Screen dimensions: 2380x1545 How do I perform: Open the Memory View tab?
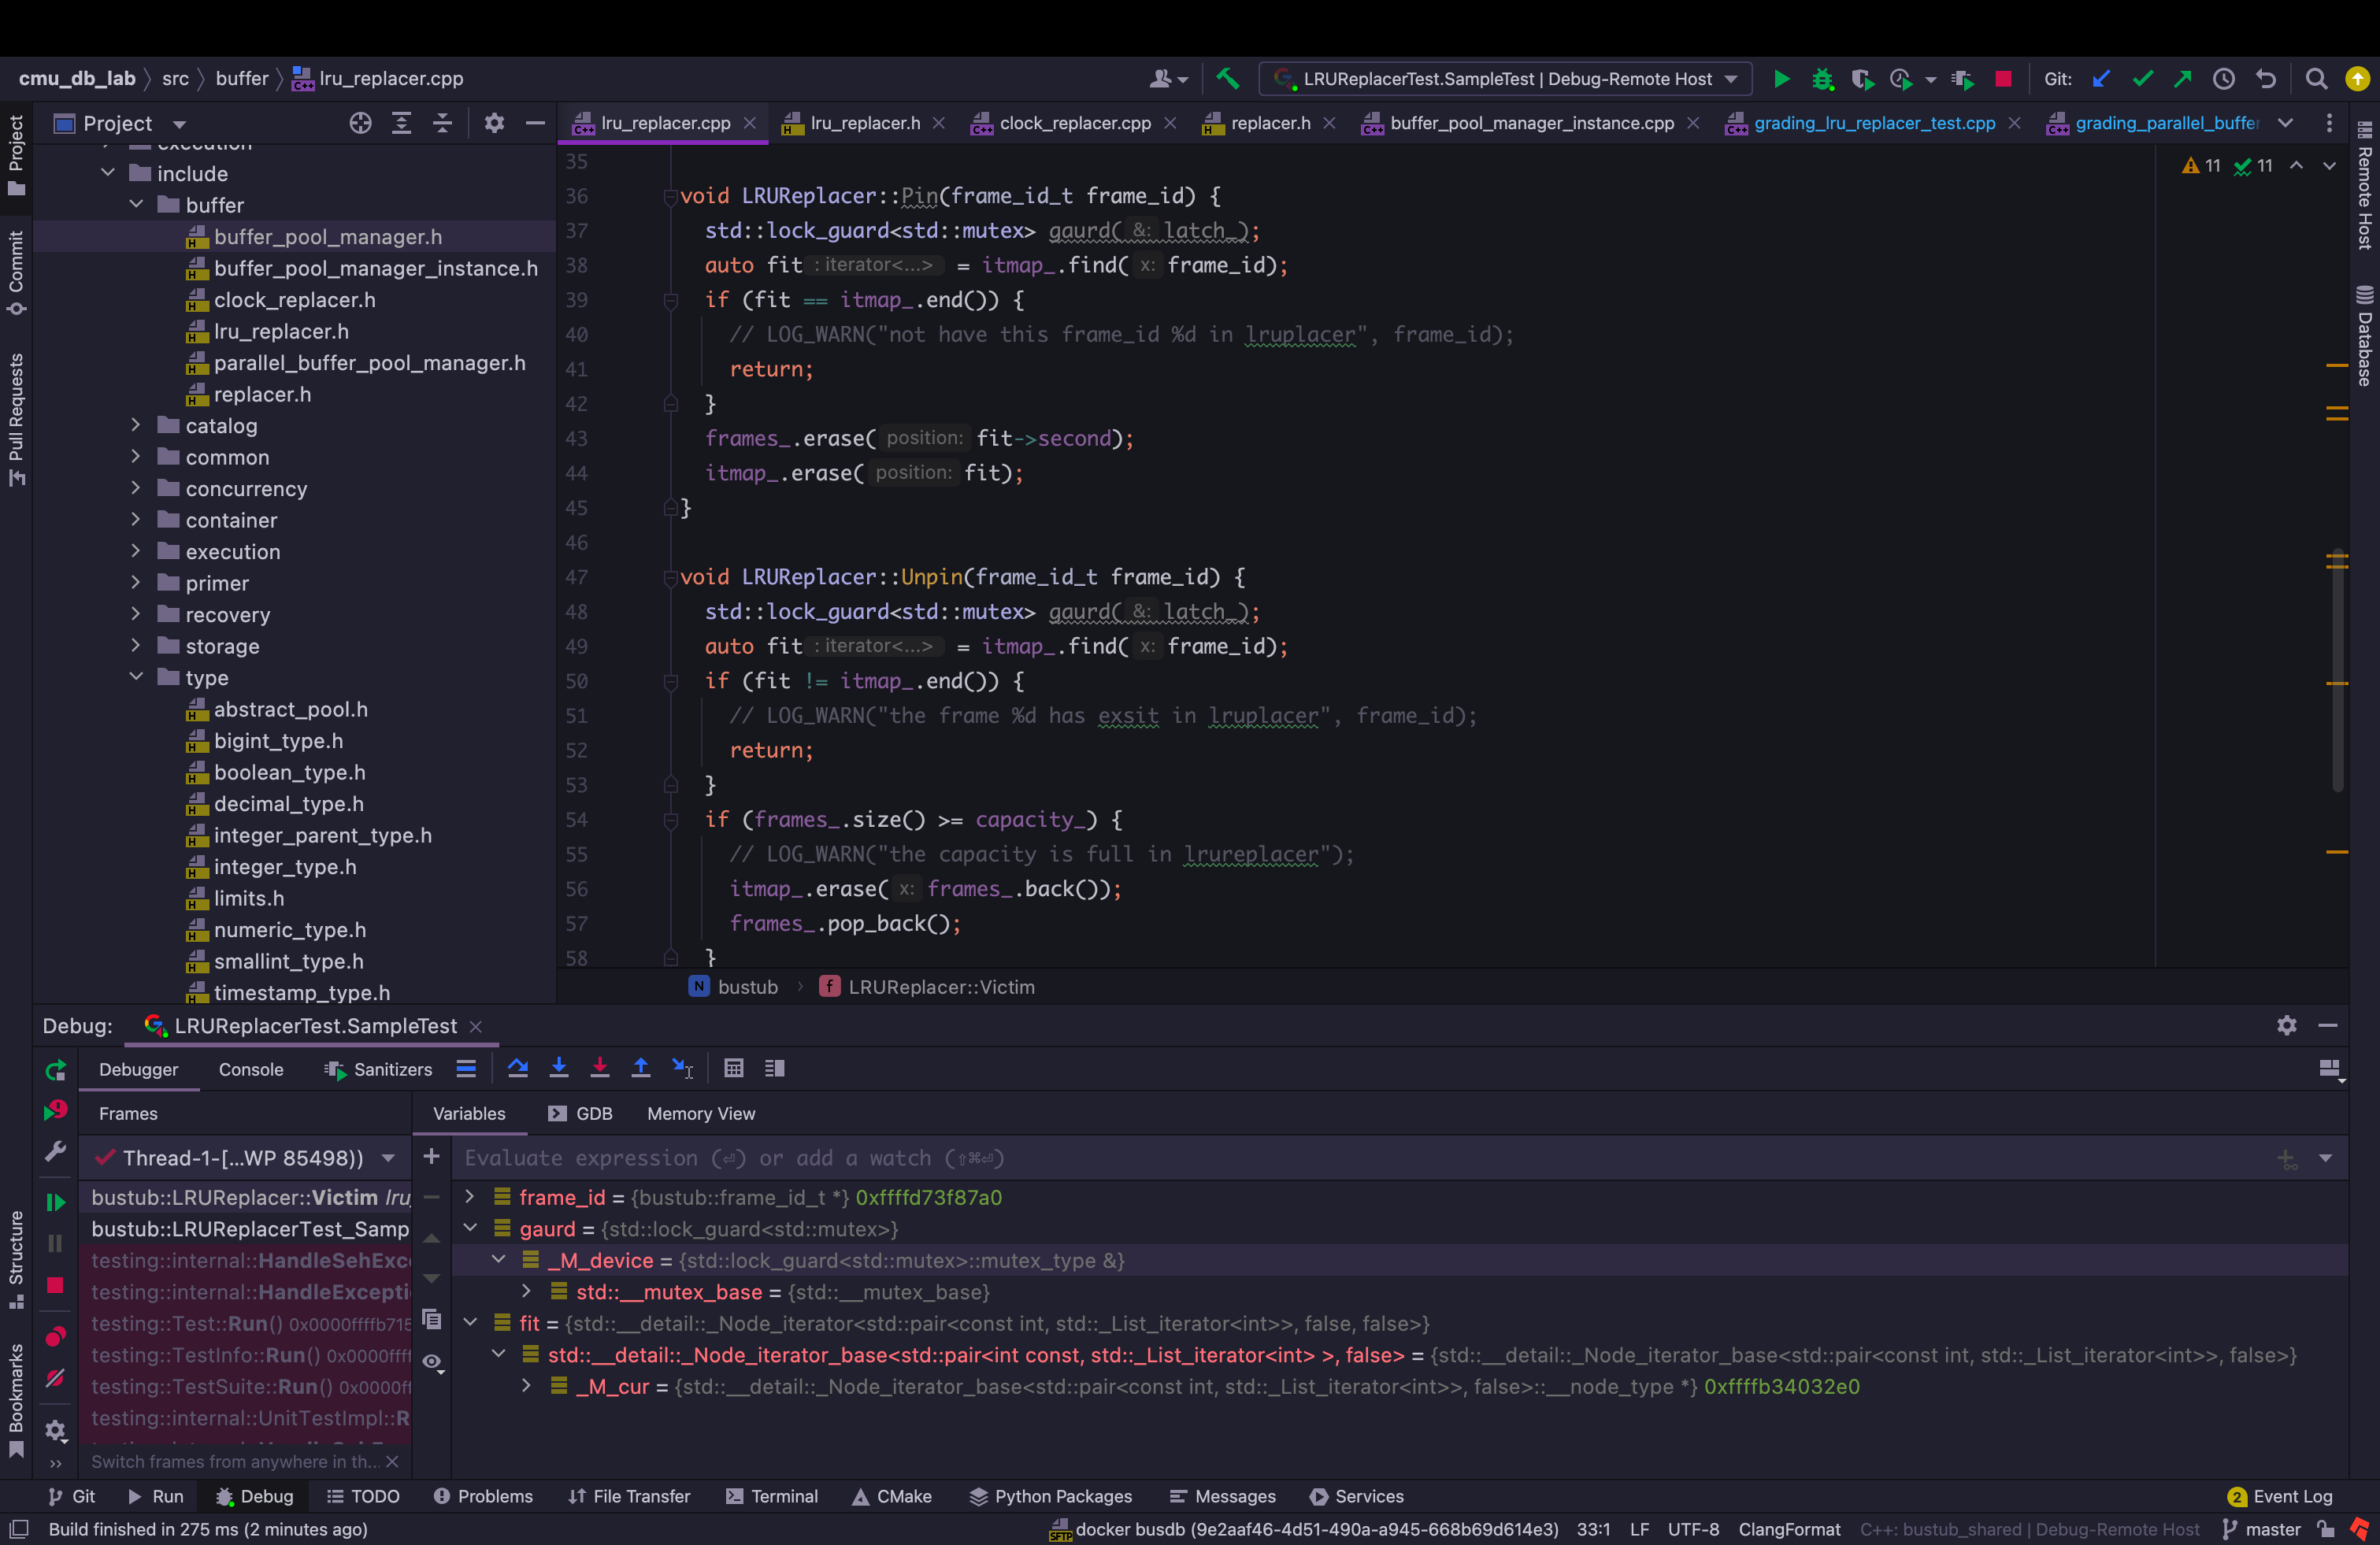point(701,1113)
